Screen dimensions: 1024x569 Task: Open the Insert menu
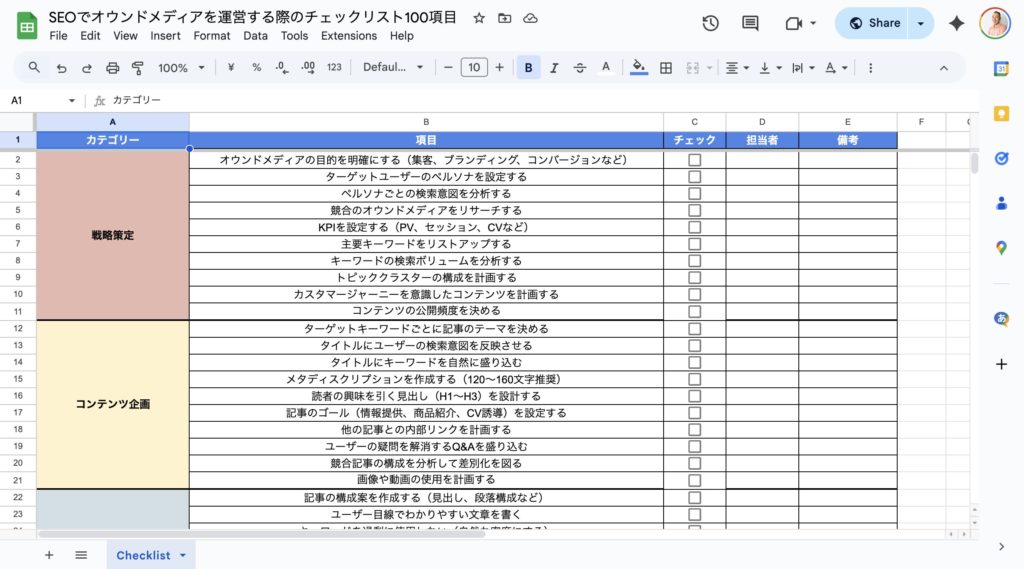pyautogui.click(x=165, y=36)
